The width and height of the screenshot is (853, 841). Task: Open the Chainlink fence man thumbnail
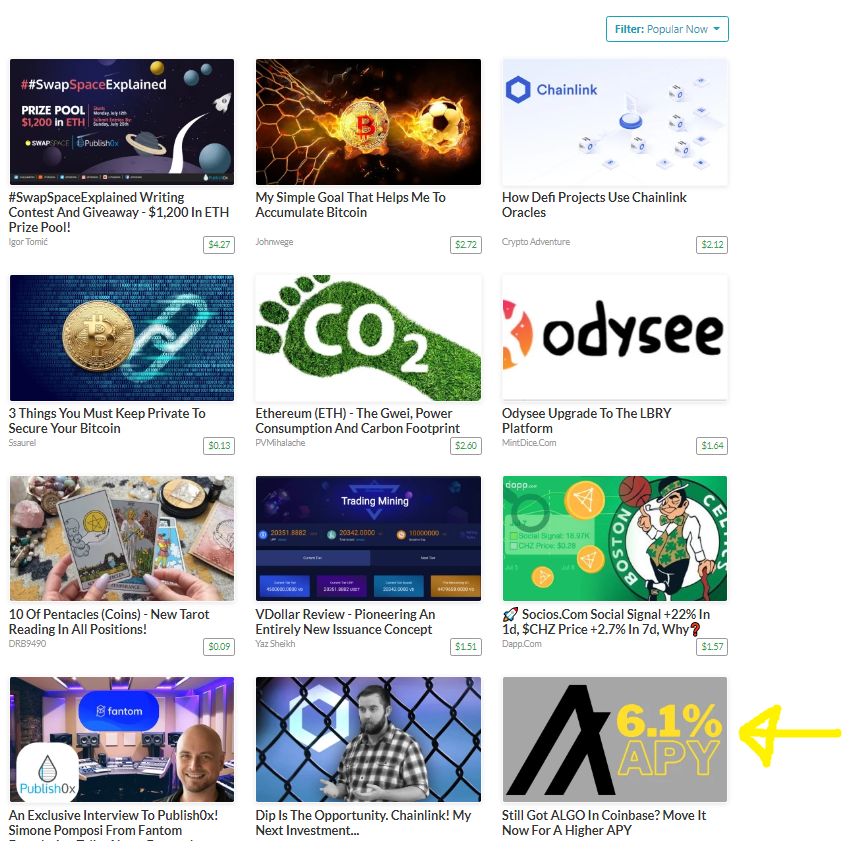368,739
